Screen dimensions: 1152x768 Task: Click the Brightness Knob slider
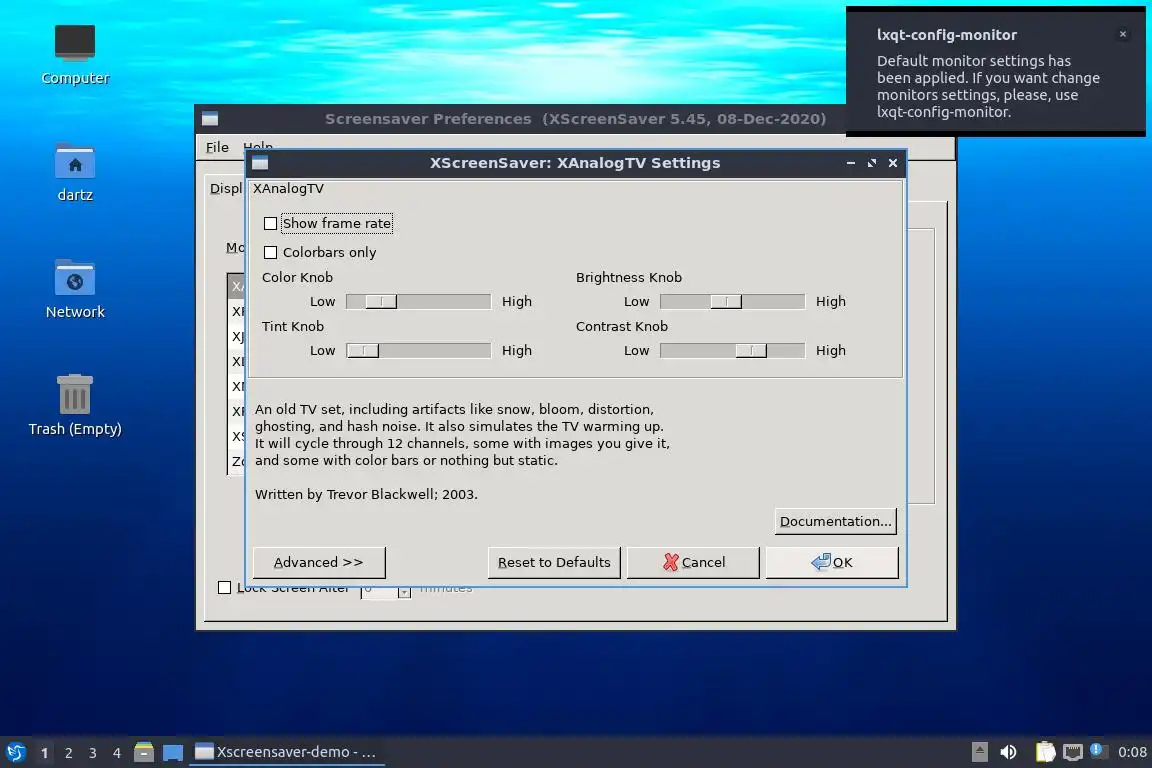coord(732,301)
